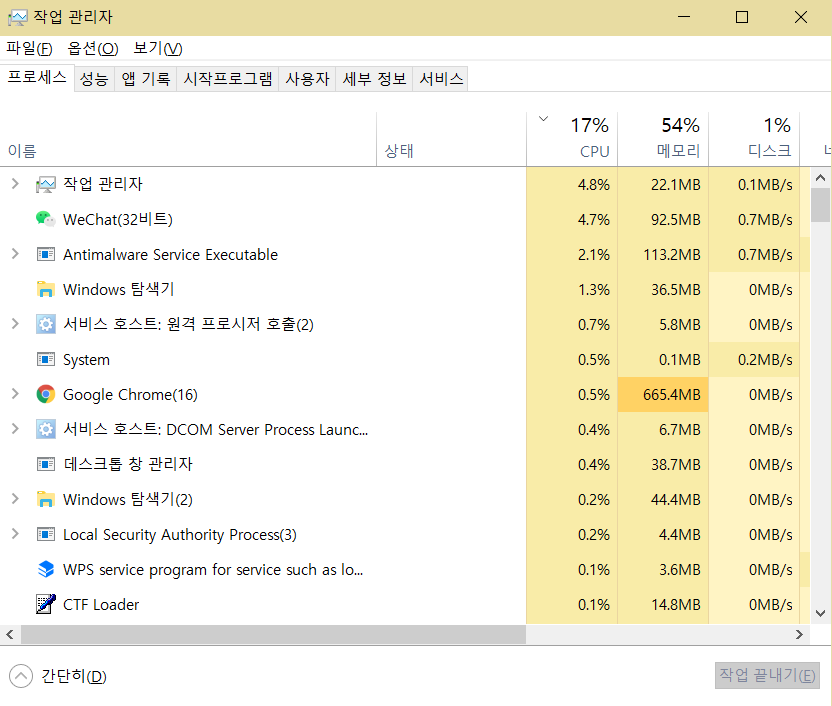The height and width of the screenshot is (706, 832).
Task: Click the 92.5MB memory value
Action: coord(675,220)
